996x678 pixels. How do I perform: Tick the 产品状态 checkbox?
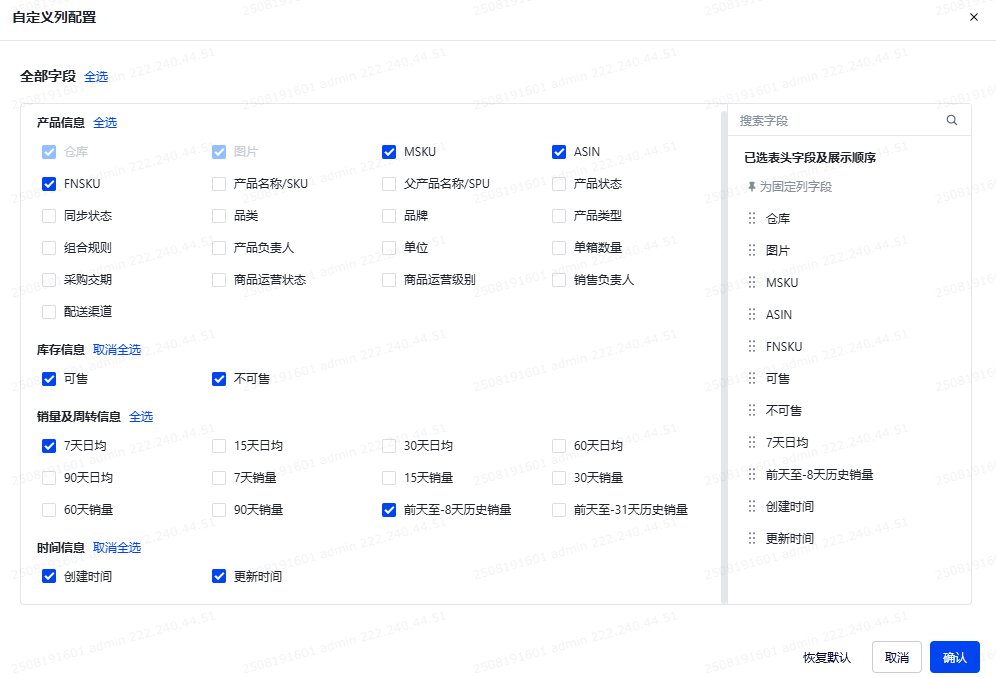pyautogui.click(x=559, y=184)
